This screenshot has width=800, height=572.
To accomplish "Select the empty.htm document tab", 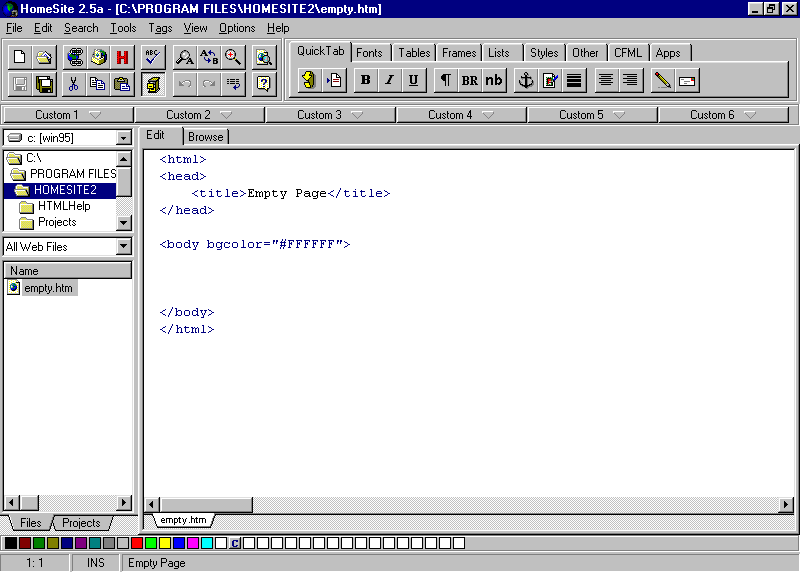I will click(x=183, y=520).
